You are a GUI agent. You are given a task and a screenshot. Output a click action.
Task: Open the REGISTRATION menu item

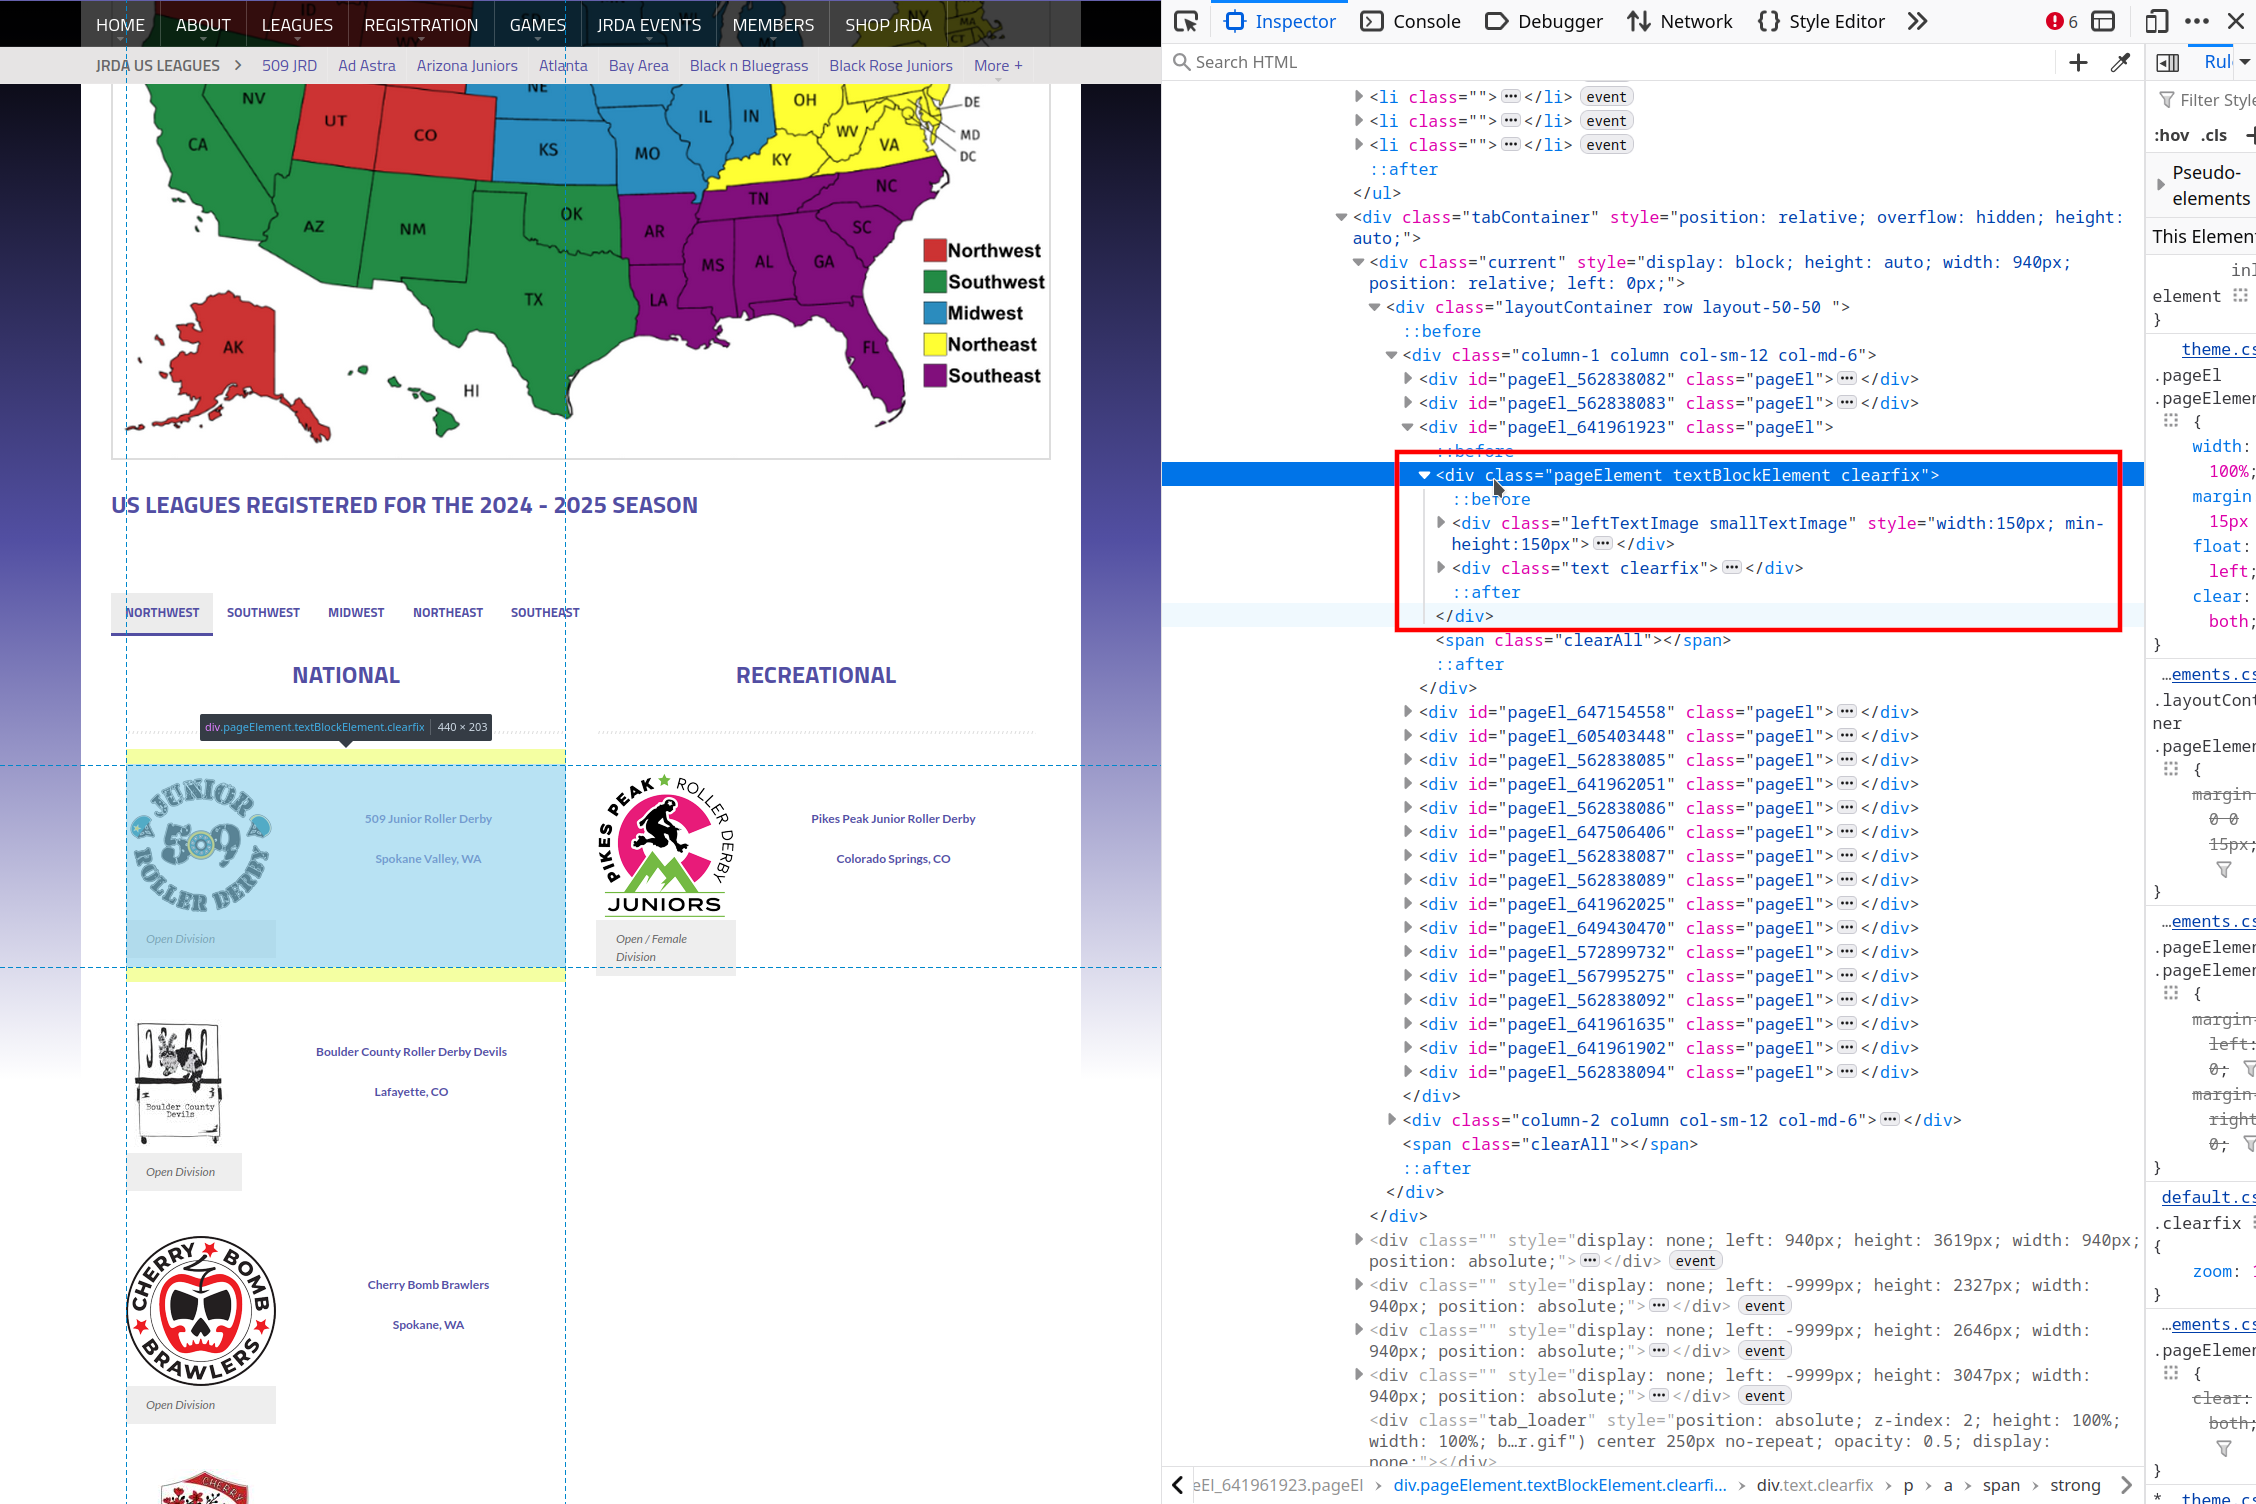point(421,25)
